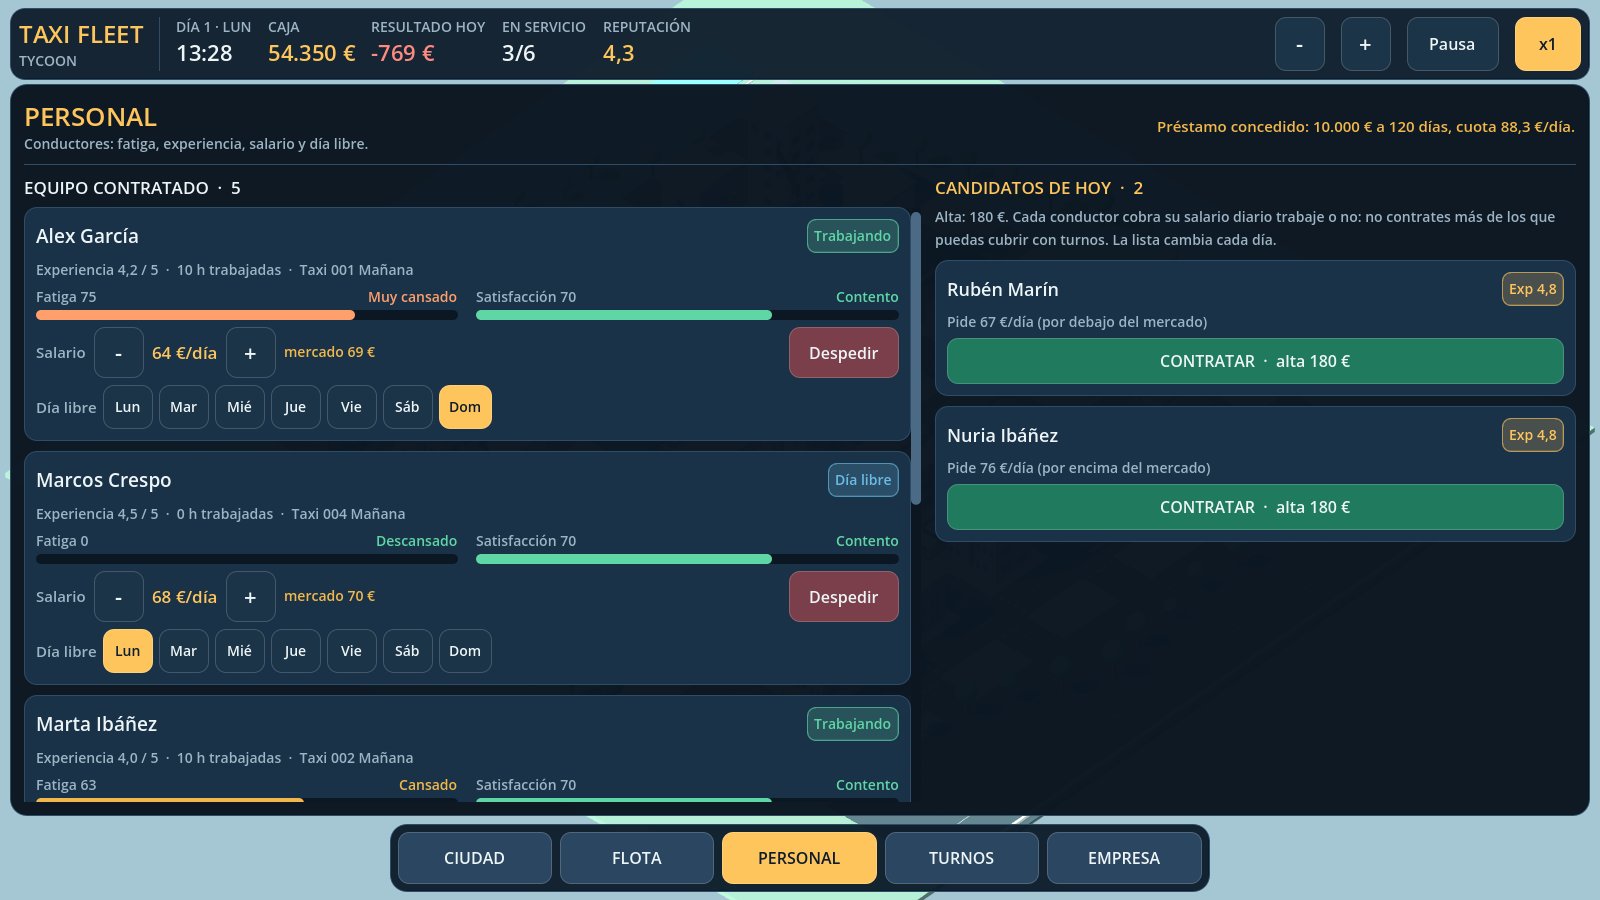
Task: Set Alex García's day off to Sáb
Action: [407, 407]
